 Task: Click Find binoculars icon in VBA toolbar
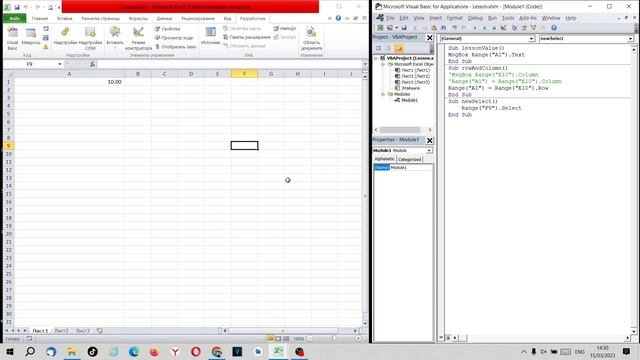click(443, 28)
